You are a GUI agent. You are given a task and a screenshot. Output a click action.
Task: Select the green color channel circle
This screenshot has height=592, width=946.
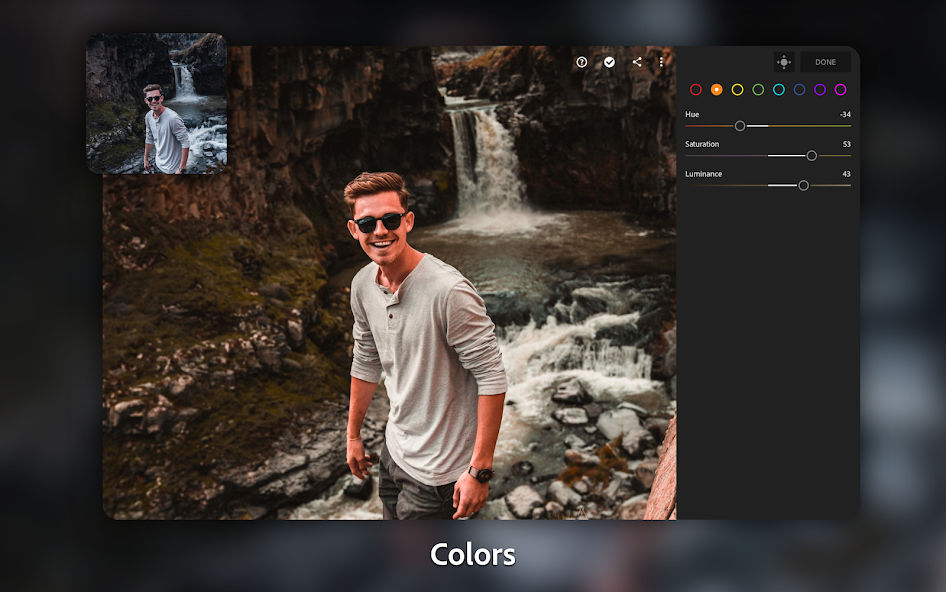758,90
